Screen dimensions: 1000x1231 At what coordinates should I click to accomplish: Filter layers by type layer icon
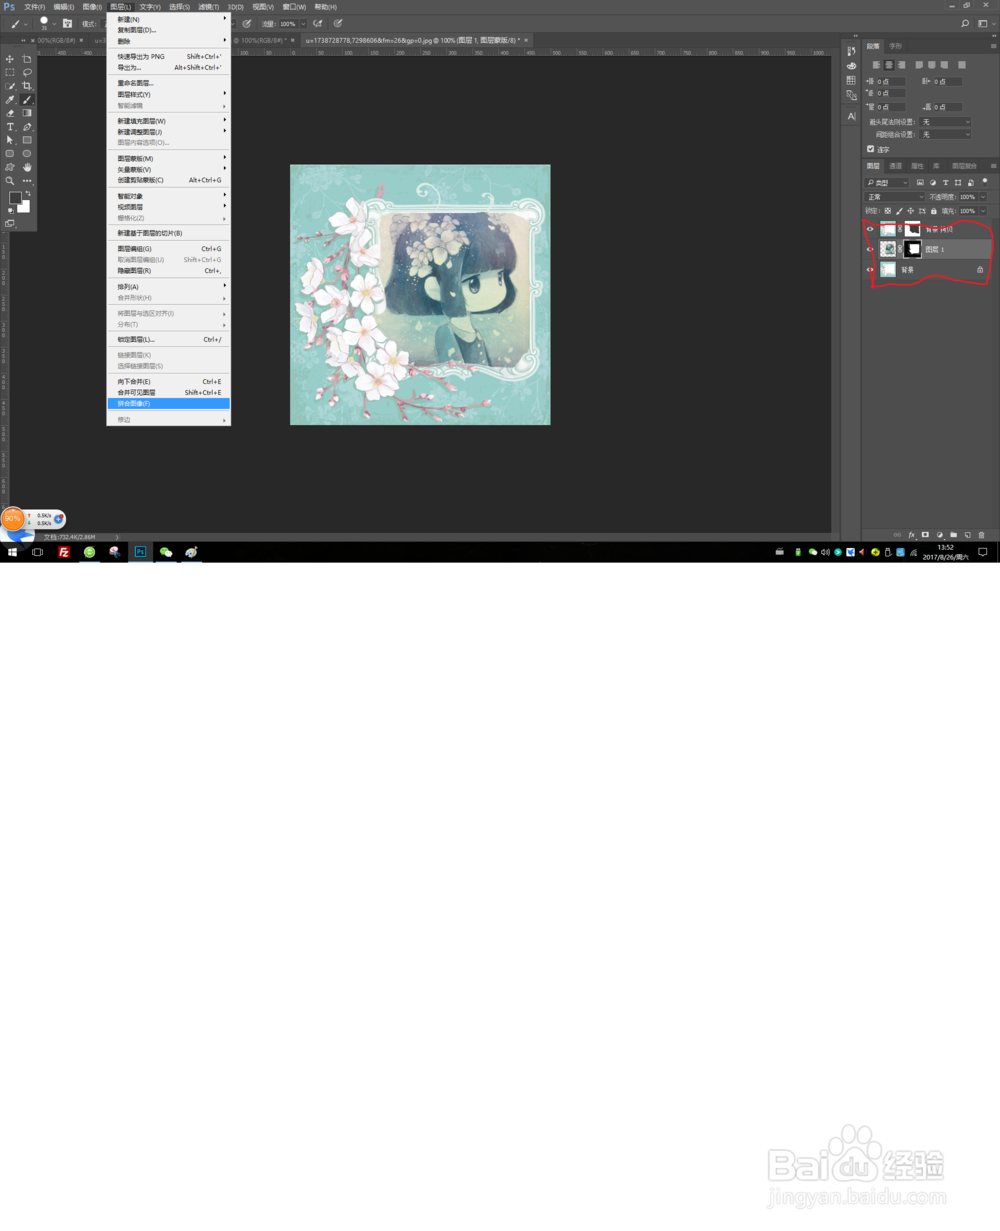(x=945, y=183)
